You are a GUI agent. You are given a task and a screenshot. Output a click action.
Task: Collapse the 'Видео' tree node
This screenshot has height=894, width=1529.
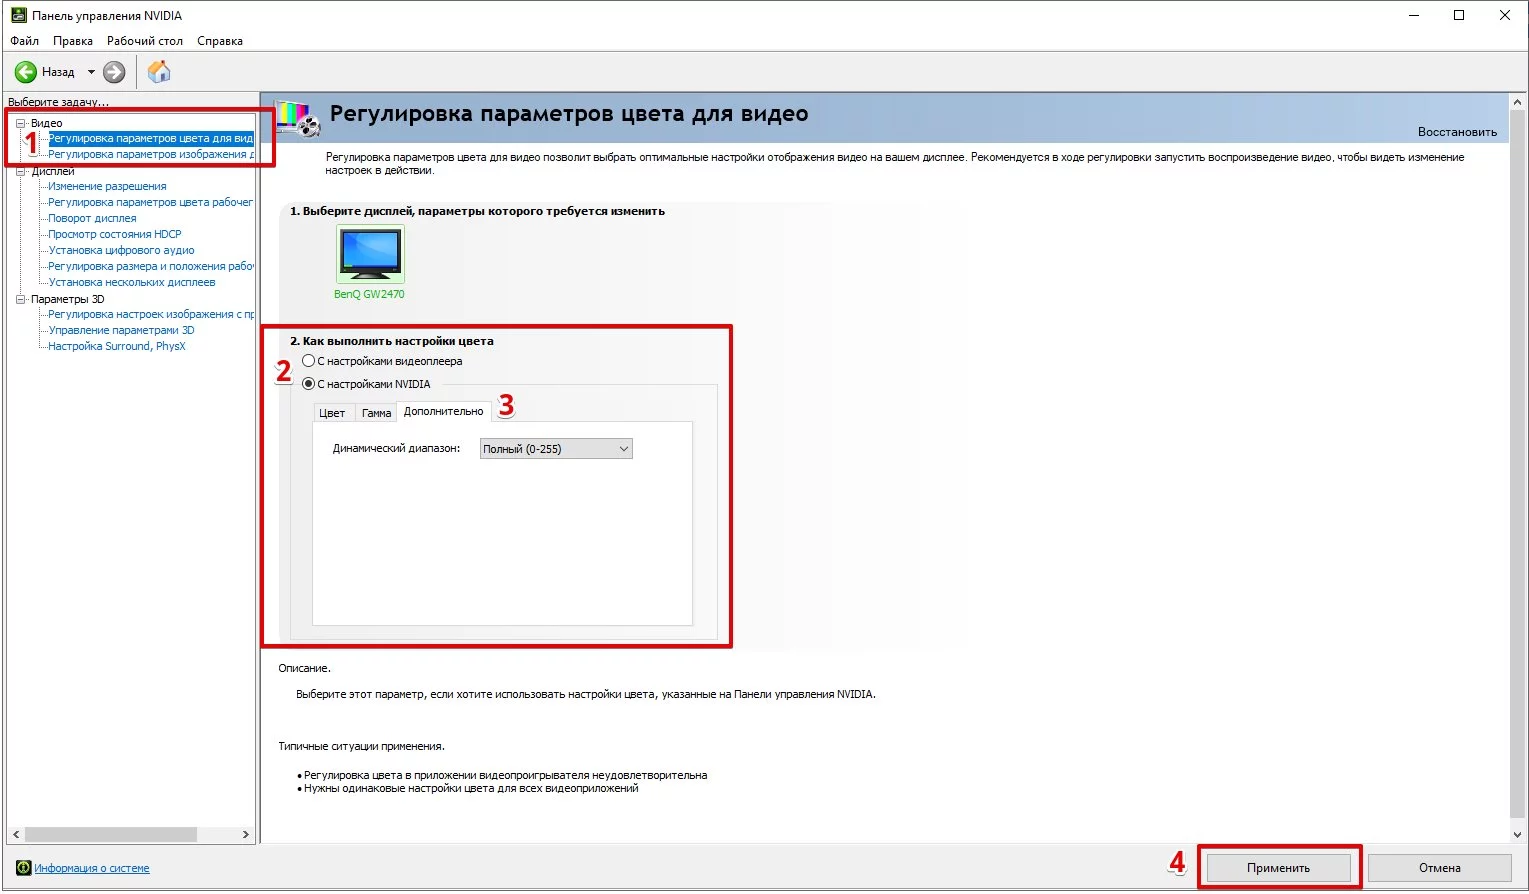point(20,123)
